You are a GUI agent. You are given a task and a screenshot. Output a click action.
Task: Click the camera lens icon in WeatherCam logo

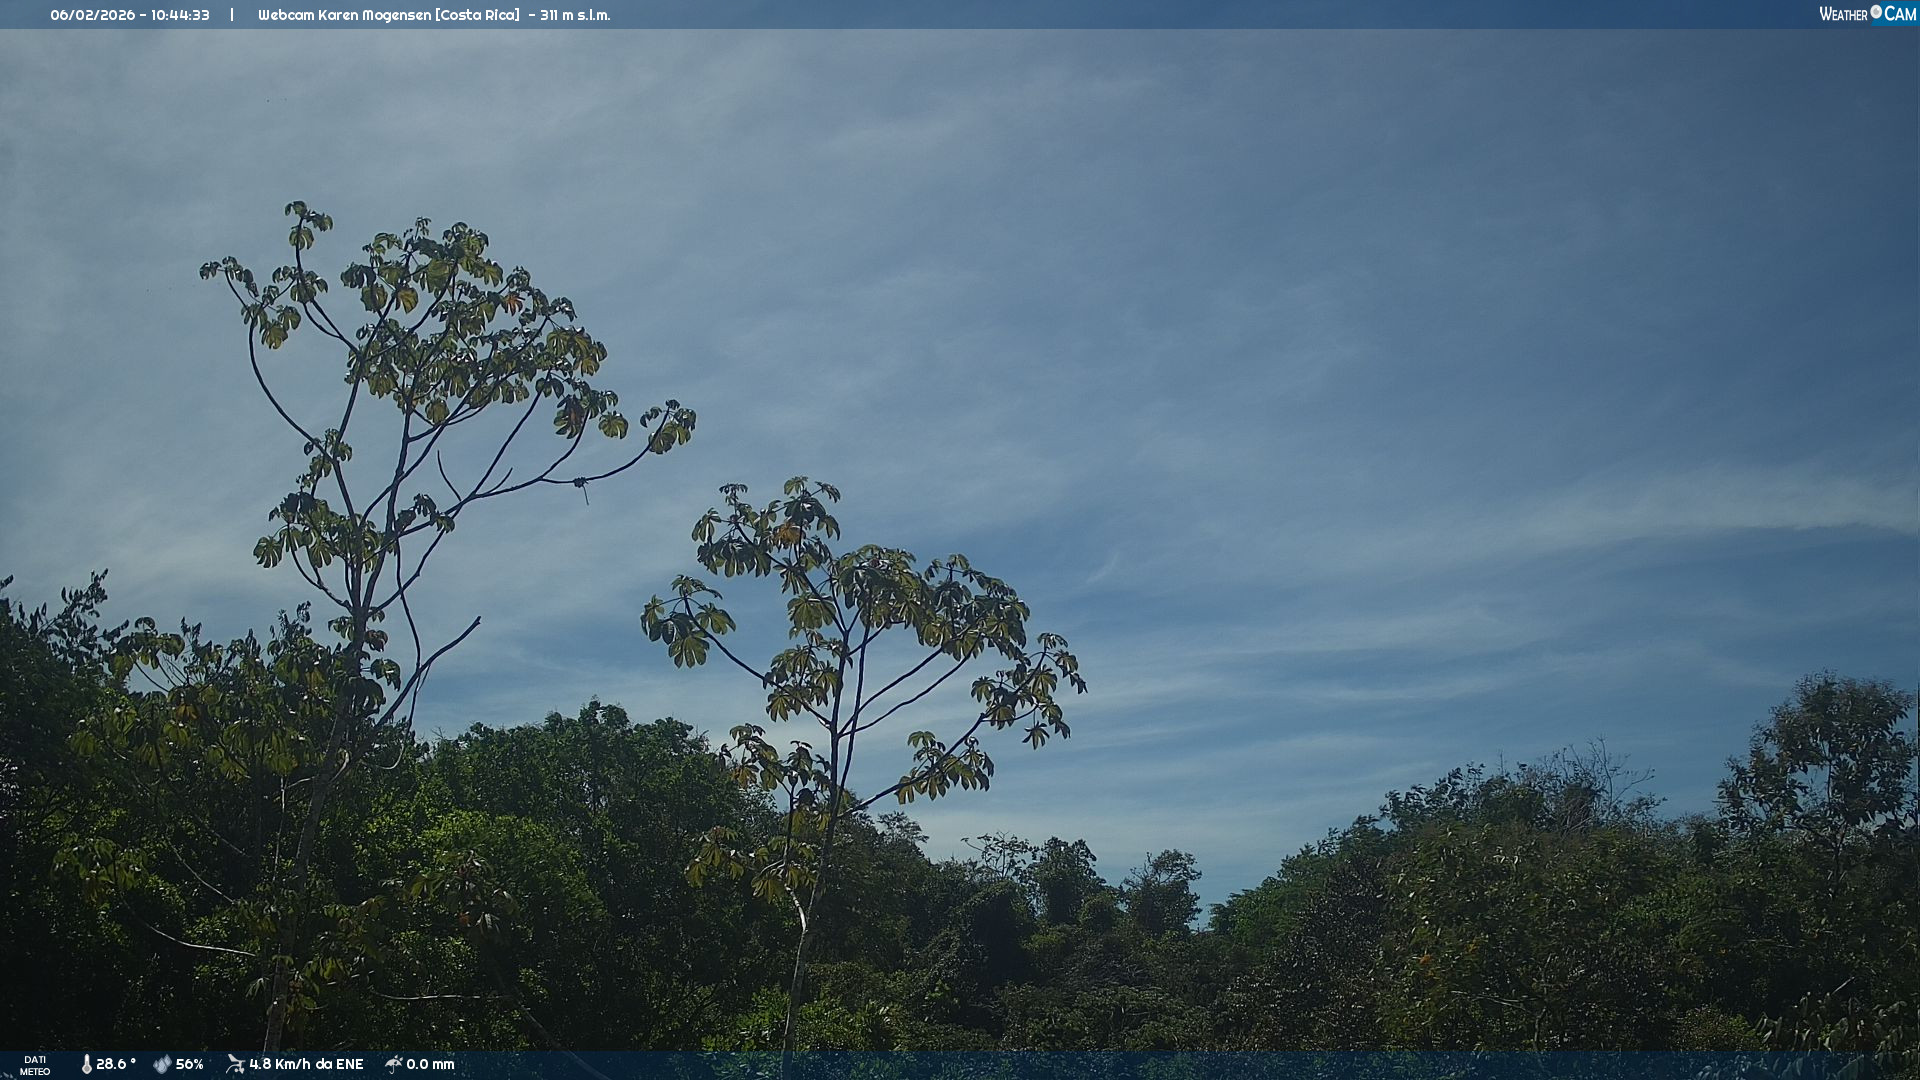click(1876, 12)
